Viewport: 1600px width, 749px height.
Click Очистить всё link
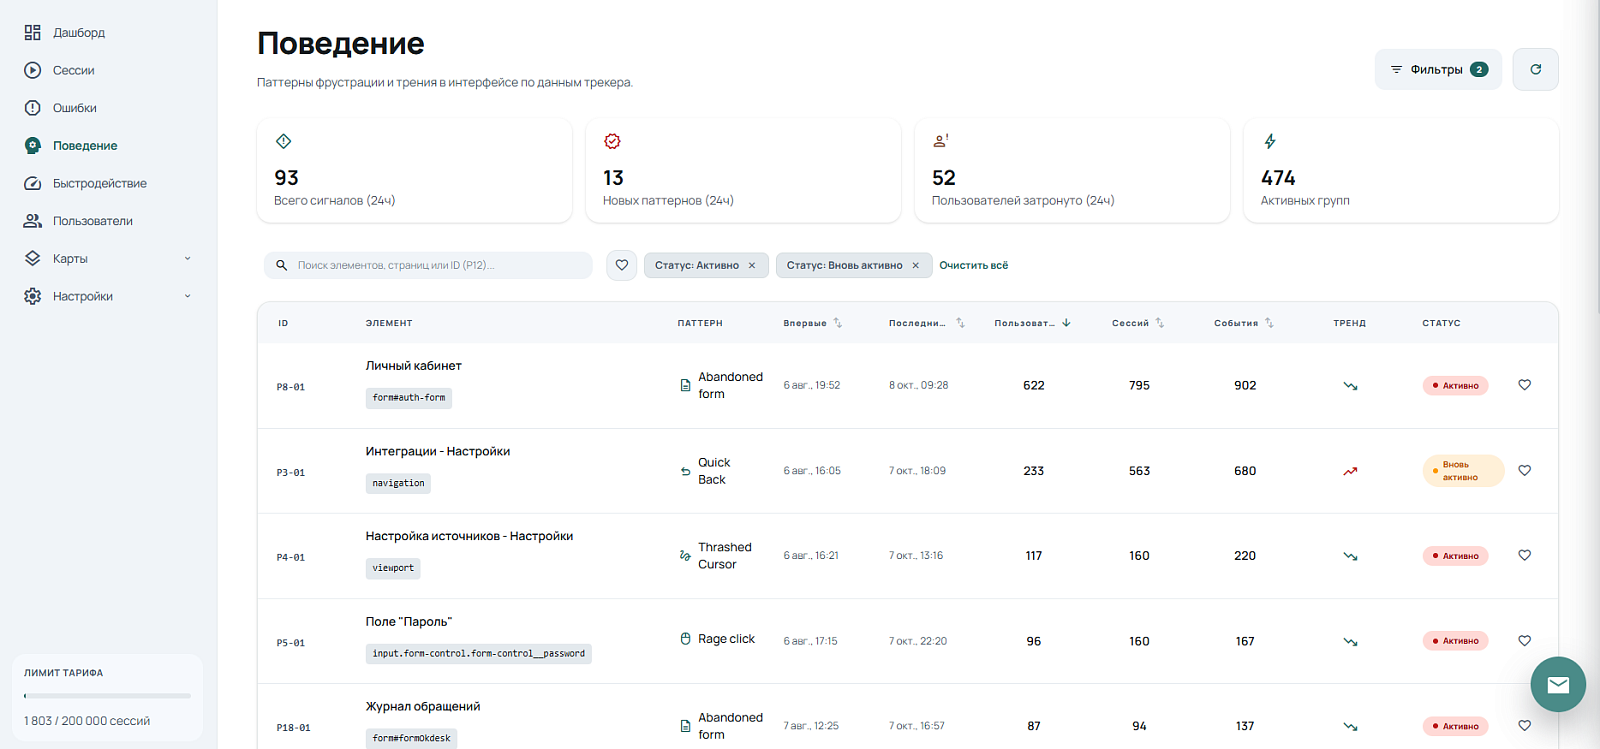click(x=973, y=266)
